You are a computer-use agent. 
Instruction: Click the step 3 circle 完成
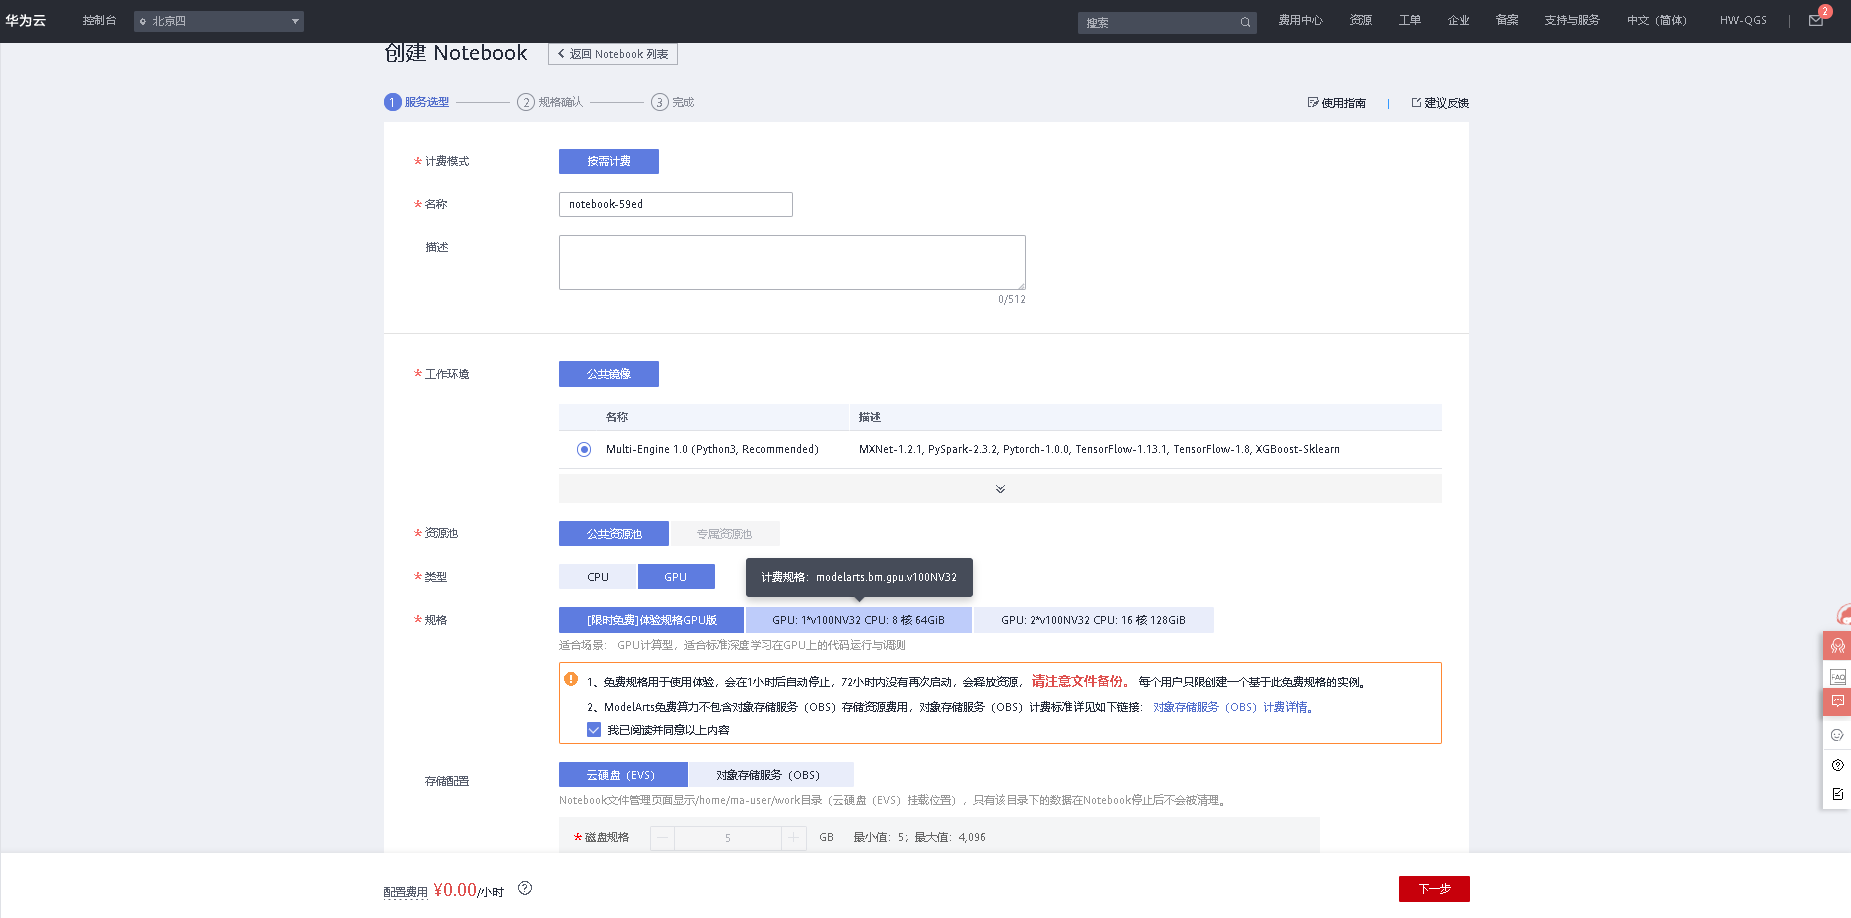point(659,102)
